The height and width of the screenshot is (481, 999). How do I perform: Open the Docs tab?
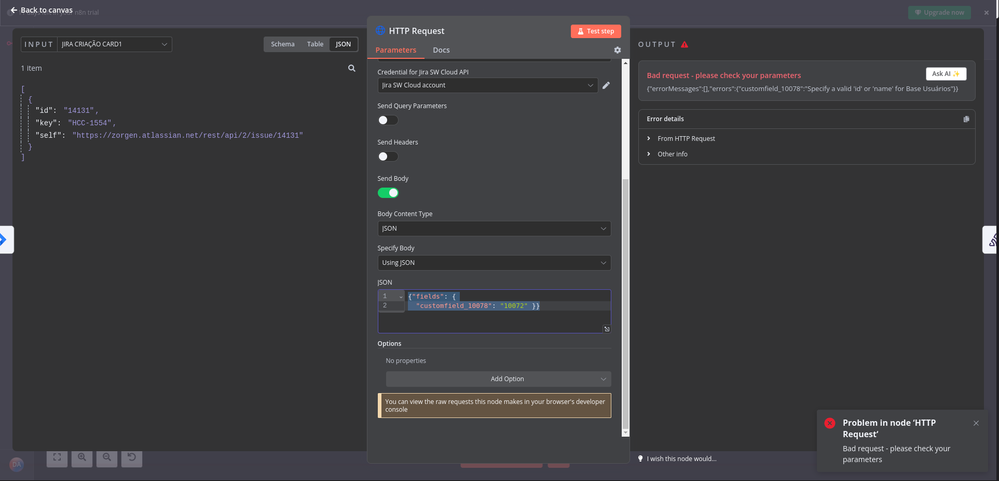(441, 50)
